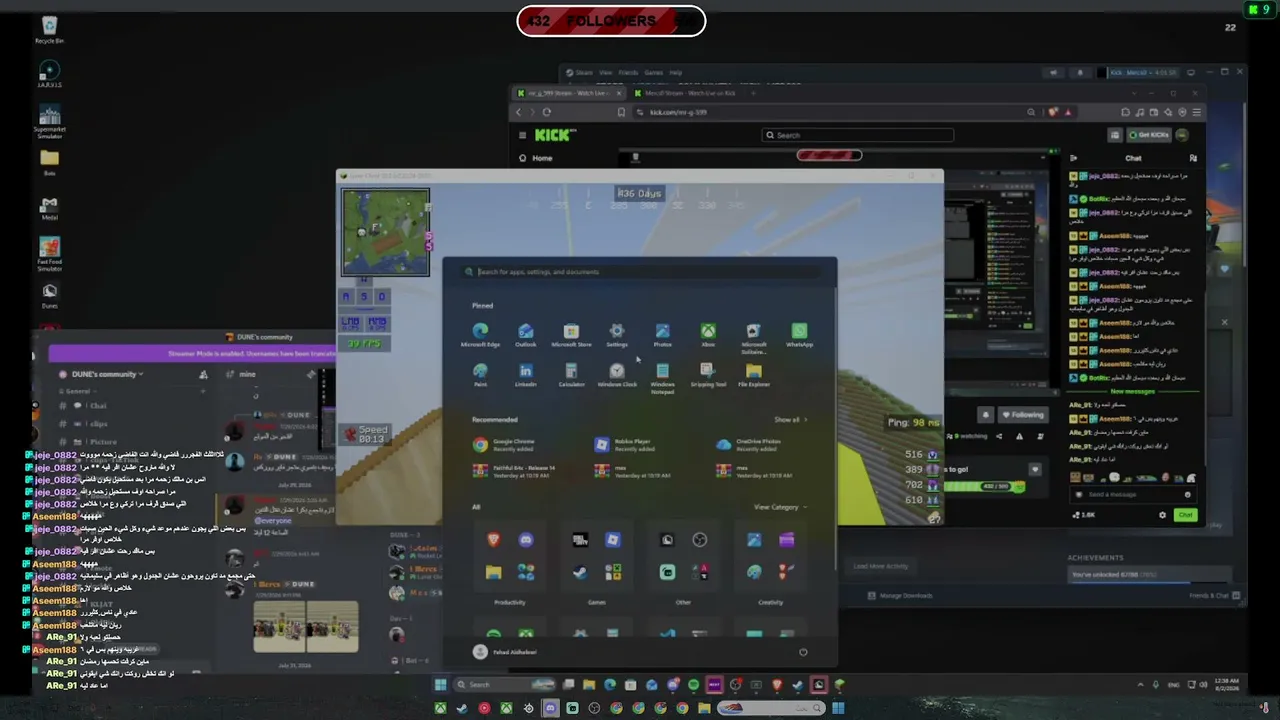Open Microsoft Edge from pinned apps

point(480,335)
